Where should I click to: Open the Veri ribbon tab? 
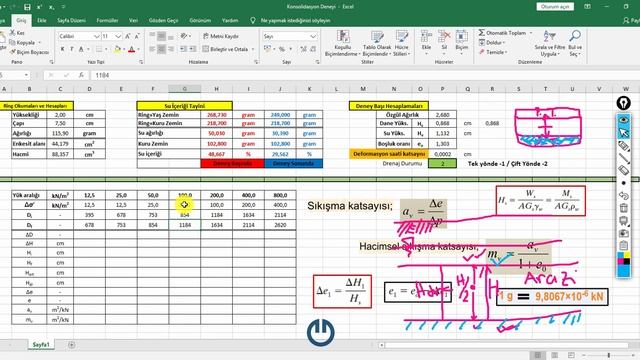click(133, 20)
